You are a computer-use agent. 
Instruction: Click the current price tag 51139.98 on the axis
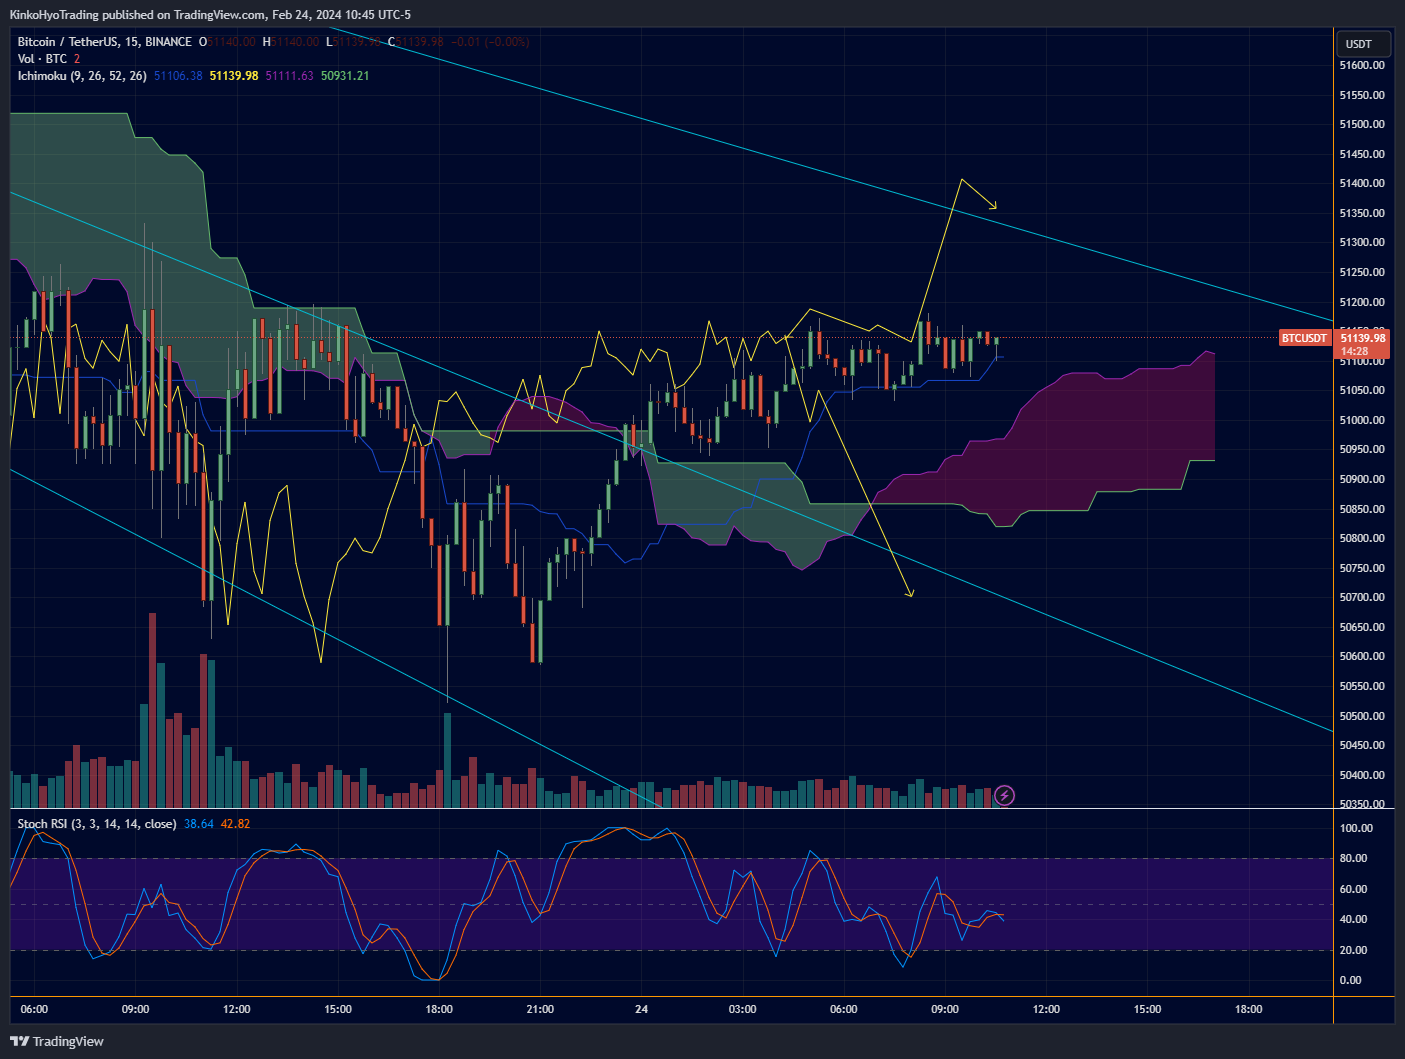[1363, 338]
